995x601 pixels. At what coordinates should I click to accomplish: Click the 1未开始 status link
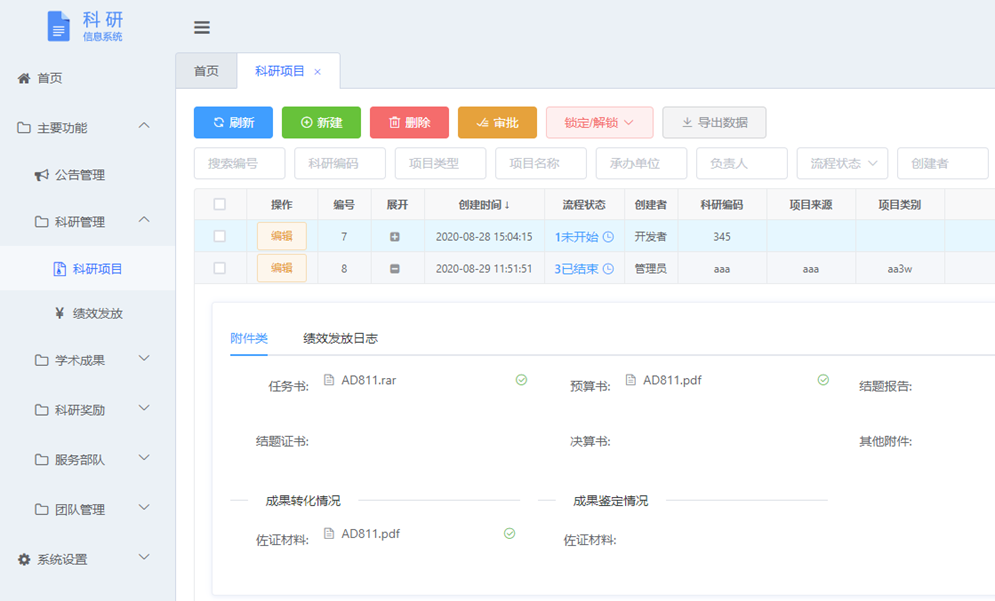point(576,237)
